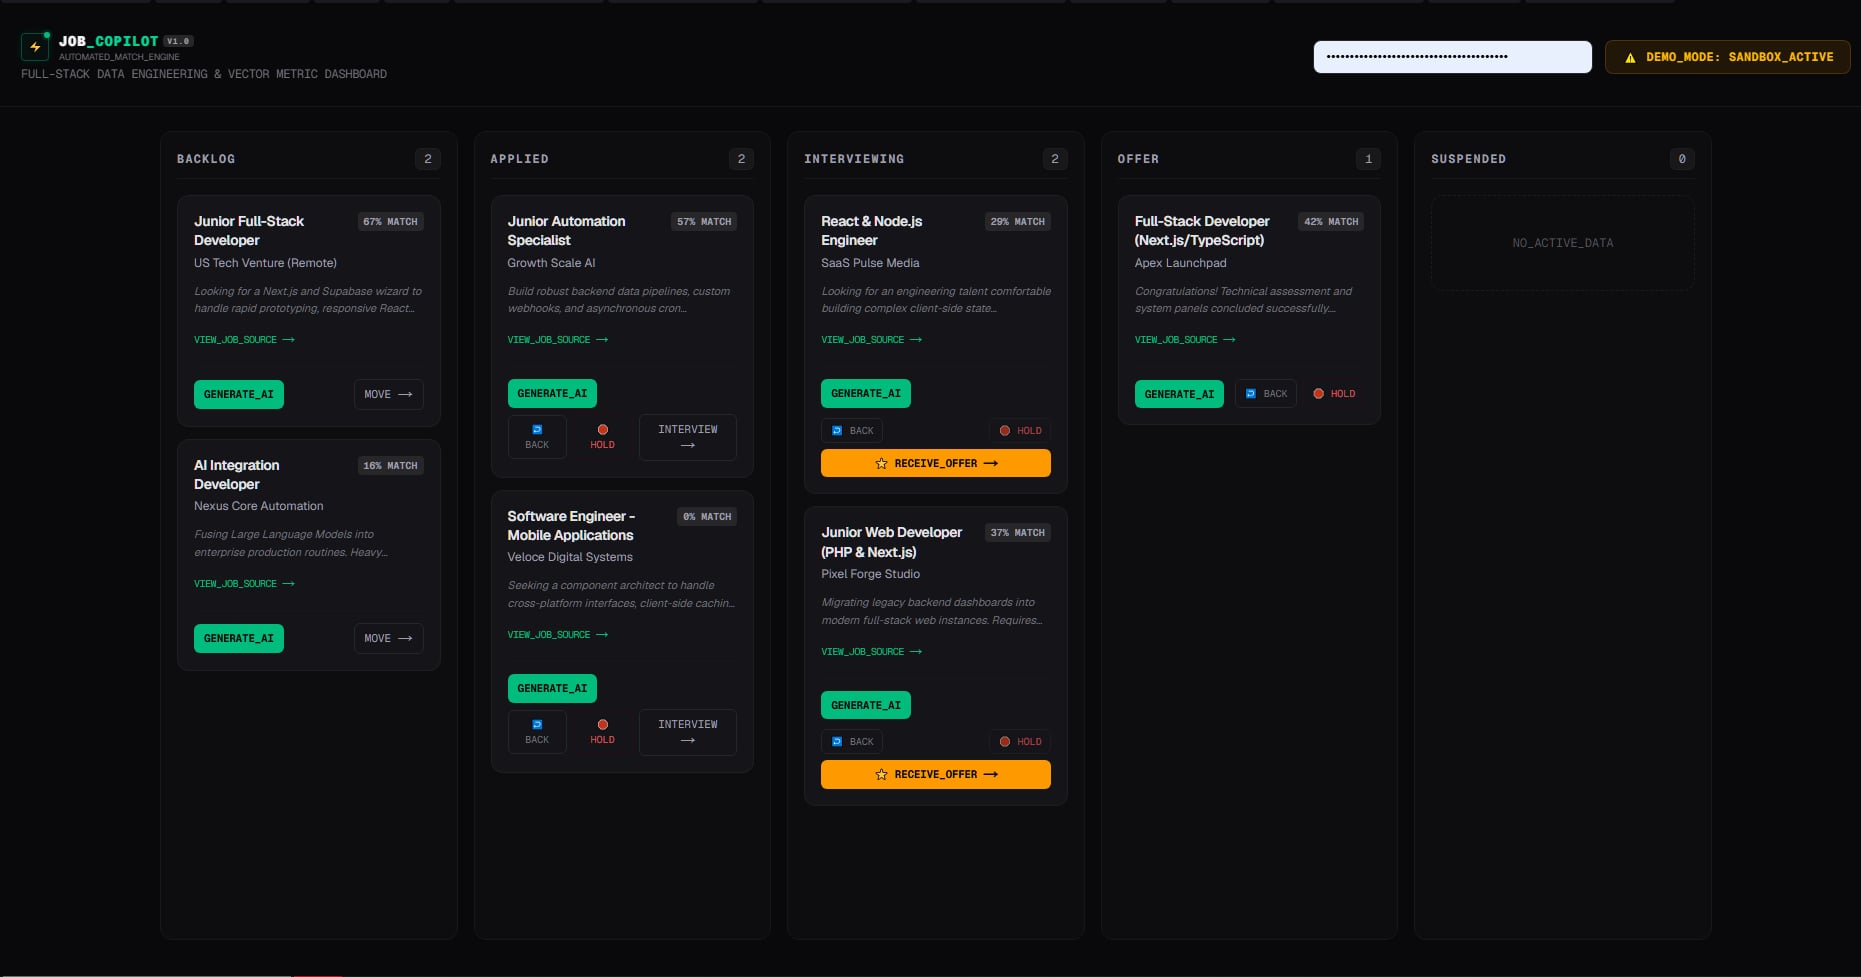Click the DEMO_MODE: SANDBOX_ACTIVE badge
This screenshot has height=977, width=1861.
[x=1727, y=57]
